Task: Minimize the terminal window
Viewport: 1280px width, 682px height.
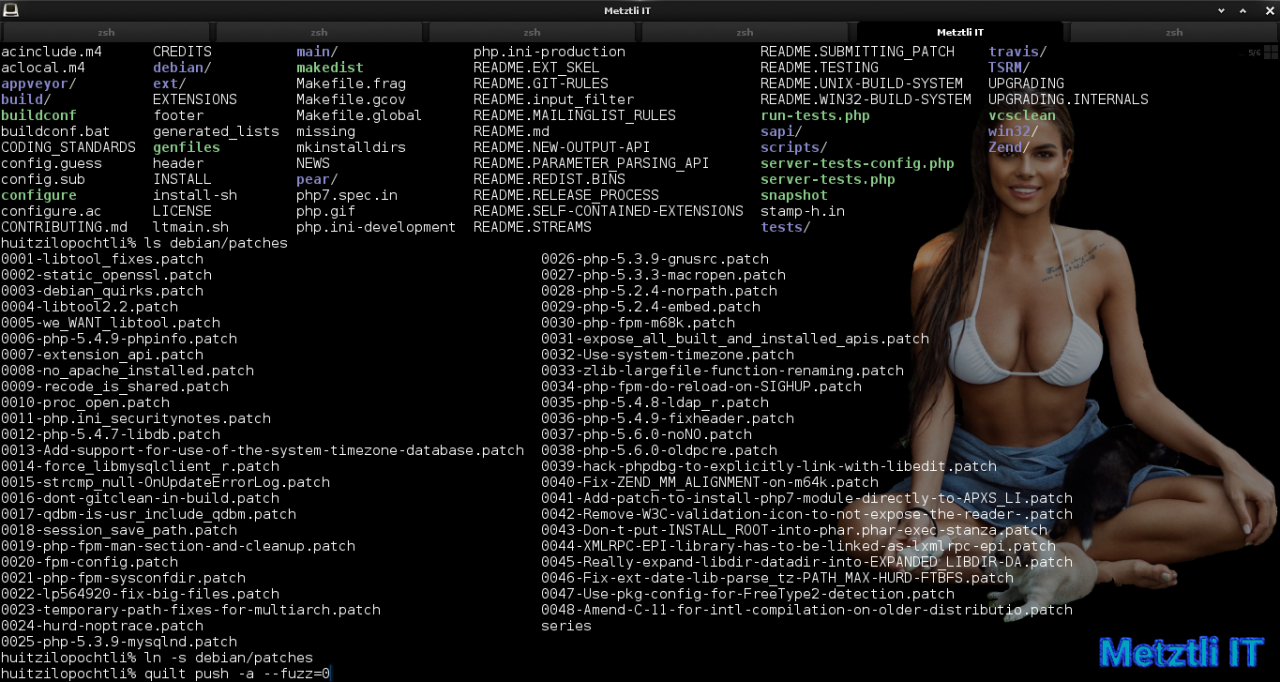Action: coord(1222,10)
